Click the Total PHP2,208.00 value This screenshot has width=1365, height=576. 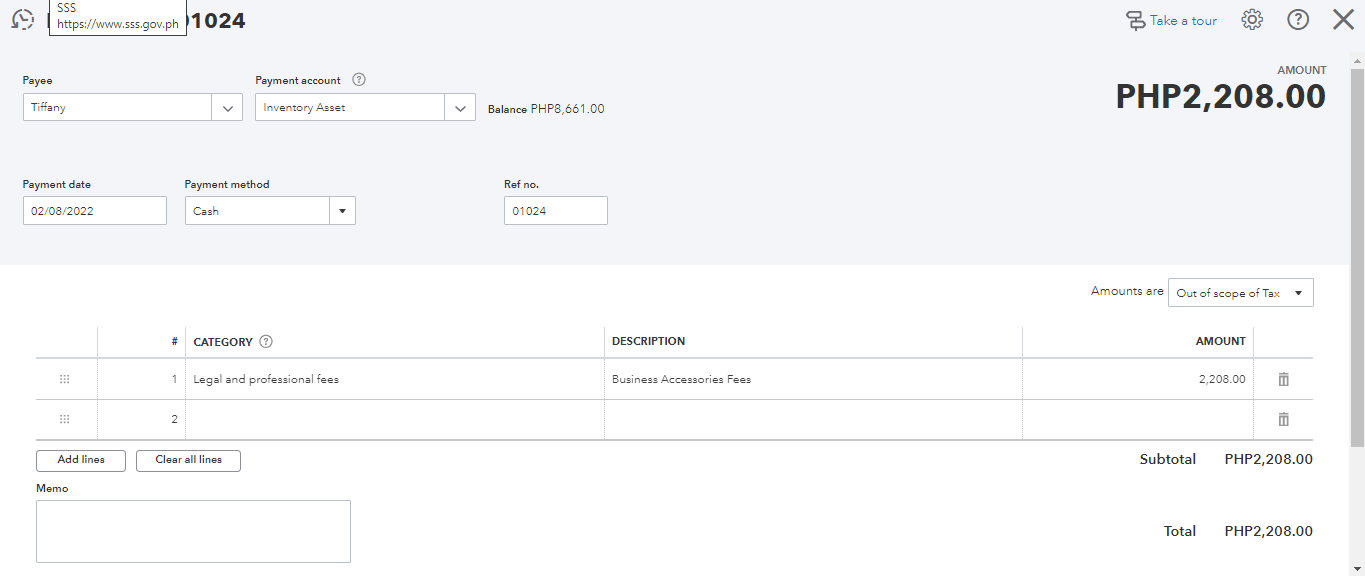point(1268,531)
